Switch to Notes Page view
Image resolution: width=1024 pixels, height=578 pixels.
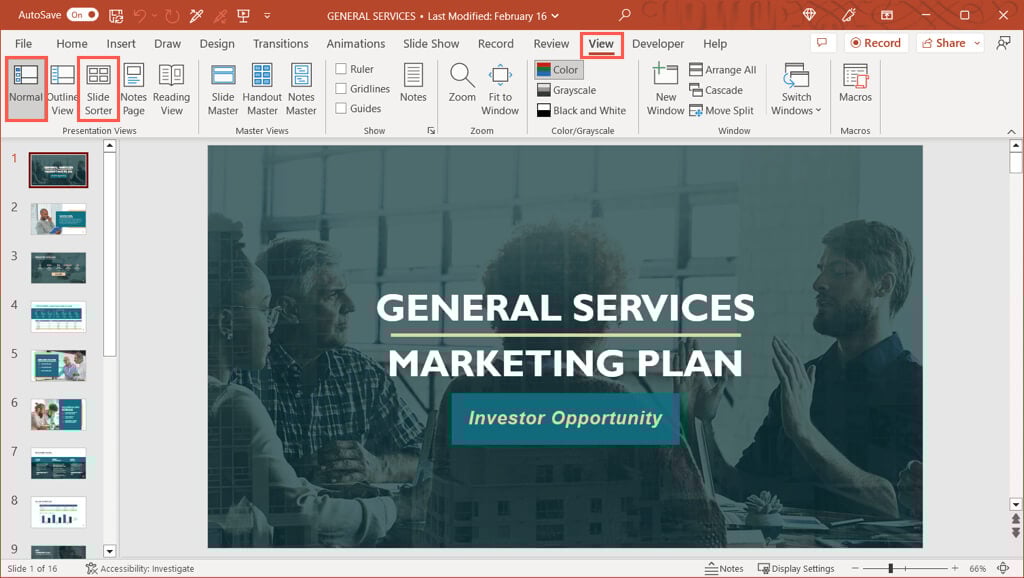(133, 90)
